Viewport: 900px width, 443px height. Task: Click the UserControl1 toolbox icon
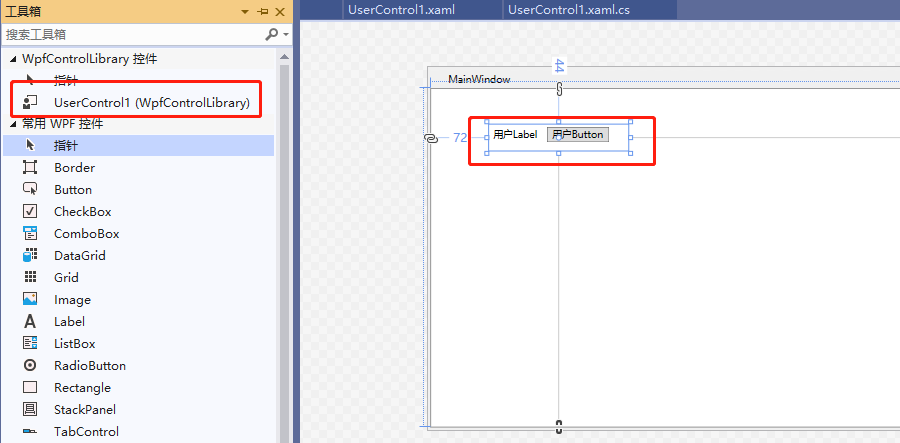coord(30,102)
